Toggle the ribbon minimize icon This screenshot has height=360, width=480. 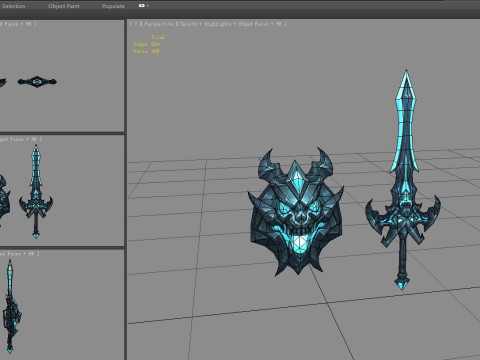(x=141, y=6)
